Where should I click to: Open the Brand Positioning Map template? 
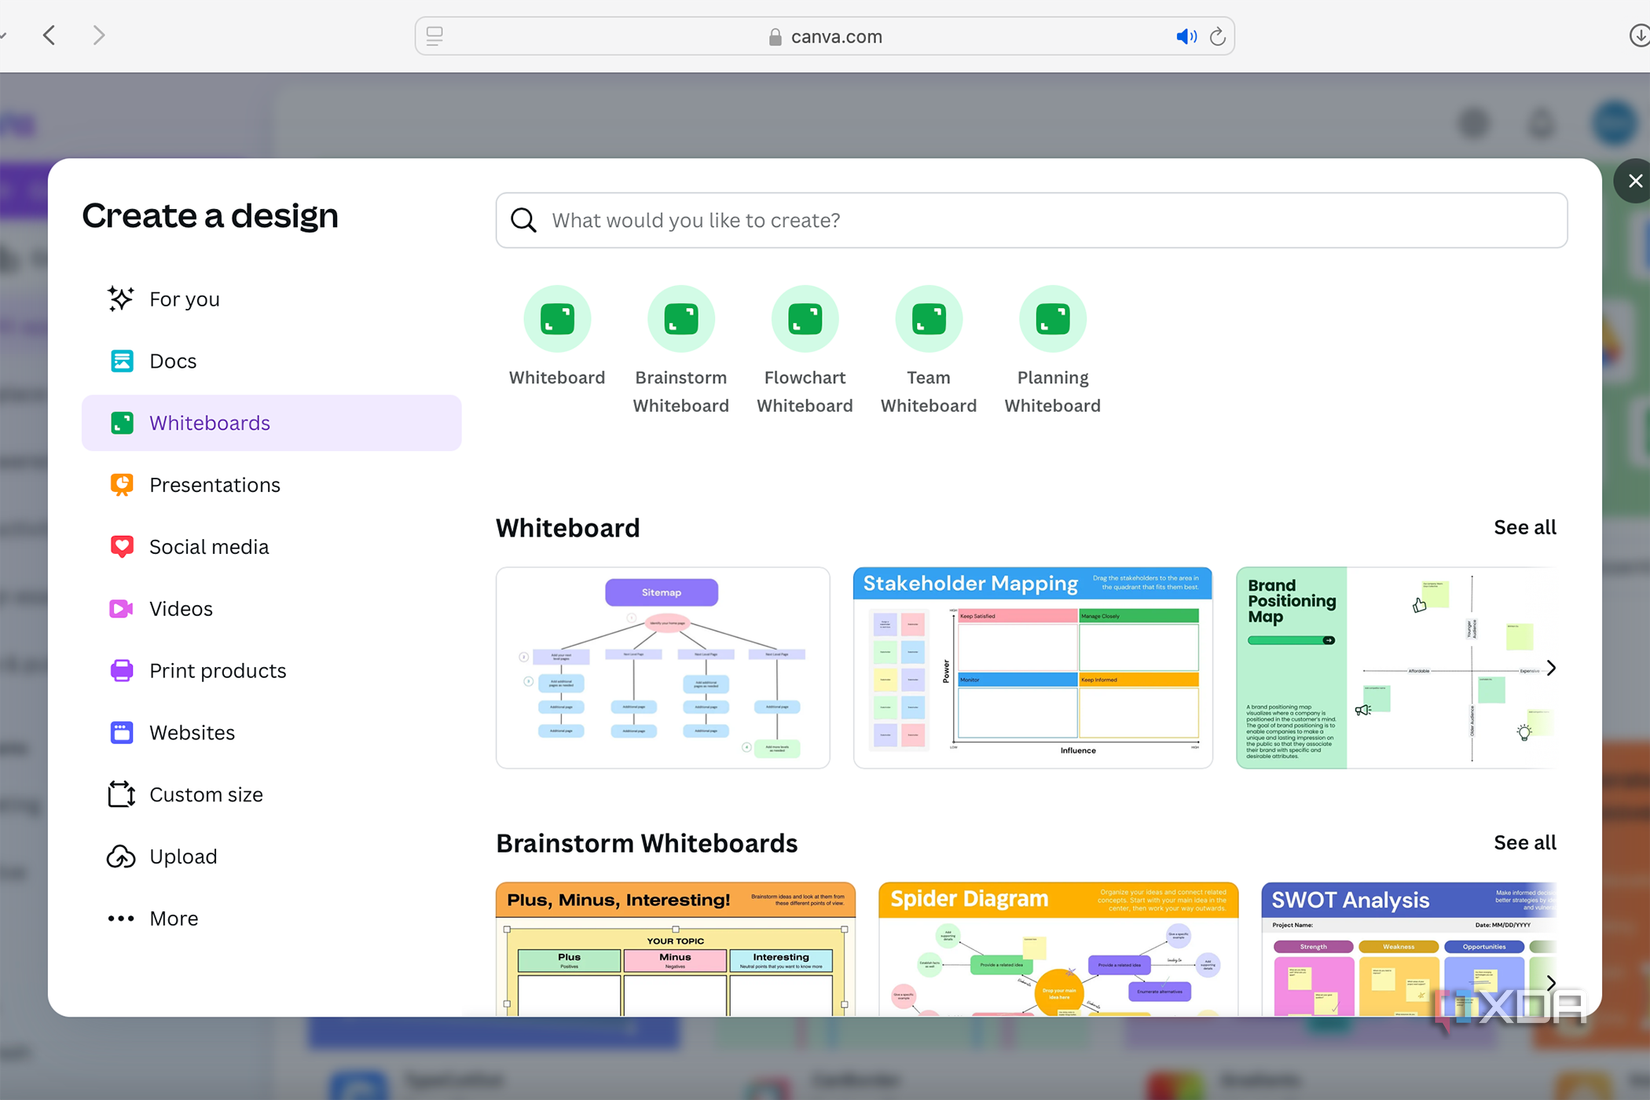coord(1395,668)
